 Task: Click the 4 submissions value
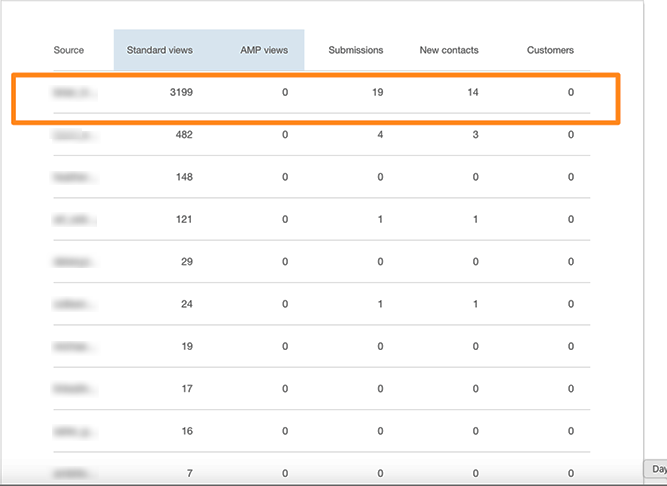(x=381, y=134)
